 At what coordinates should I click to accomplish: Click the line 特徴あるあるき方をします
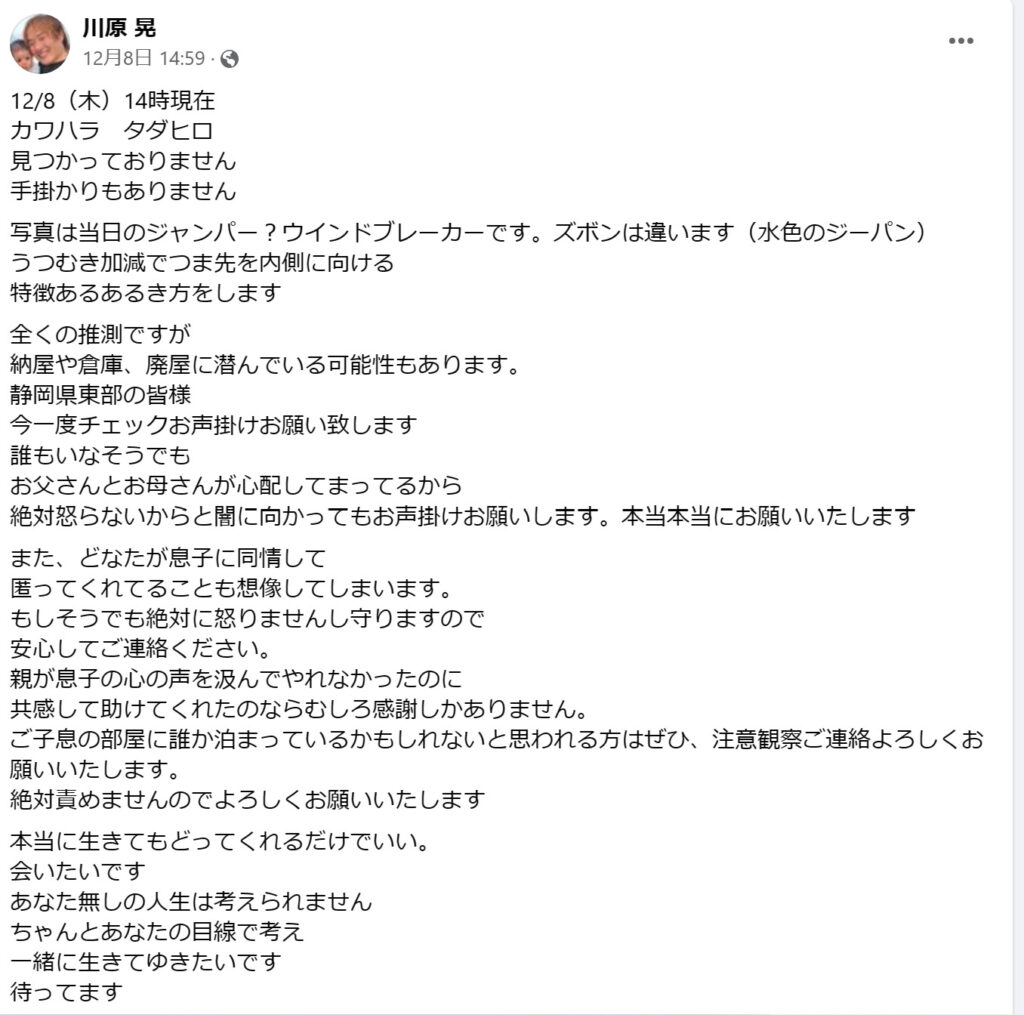pyautogui.click(x=147, y=292)
